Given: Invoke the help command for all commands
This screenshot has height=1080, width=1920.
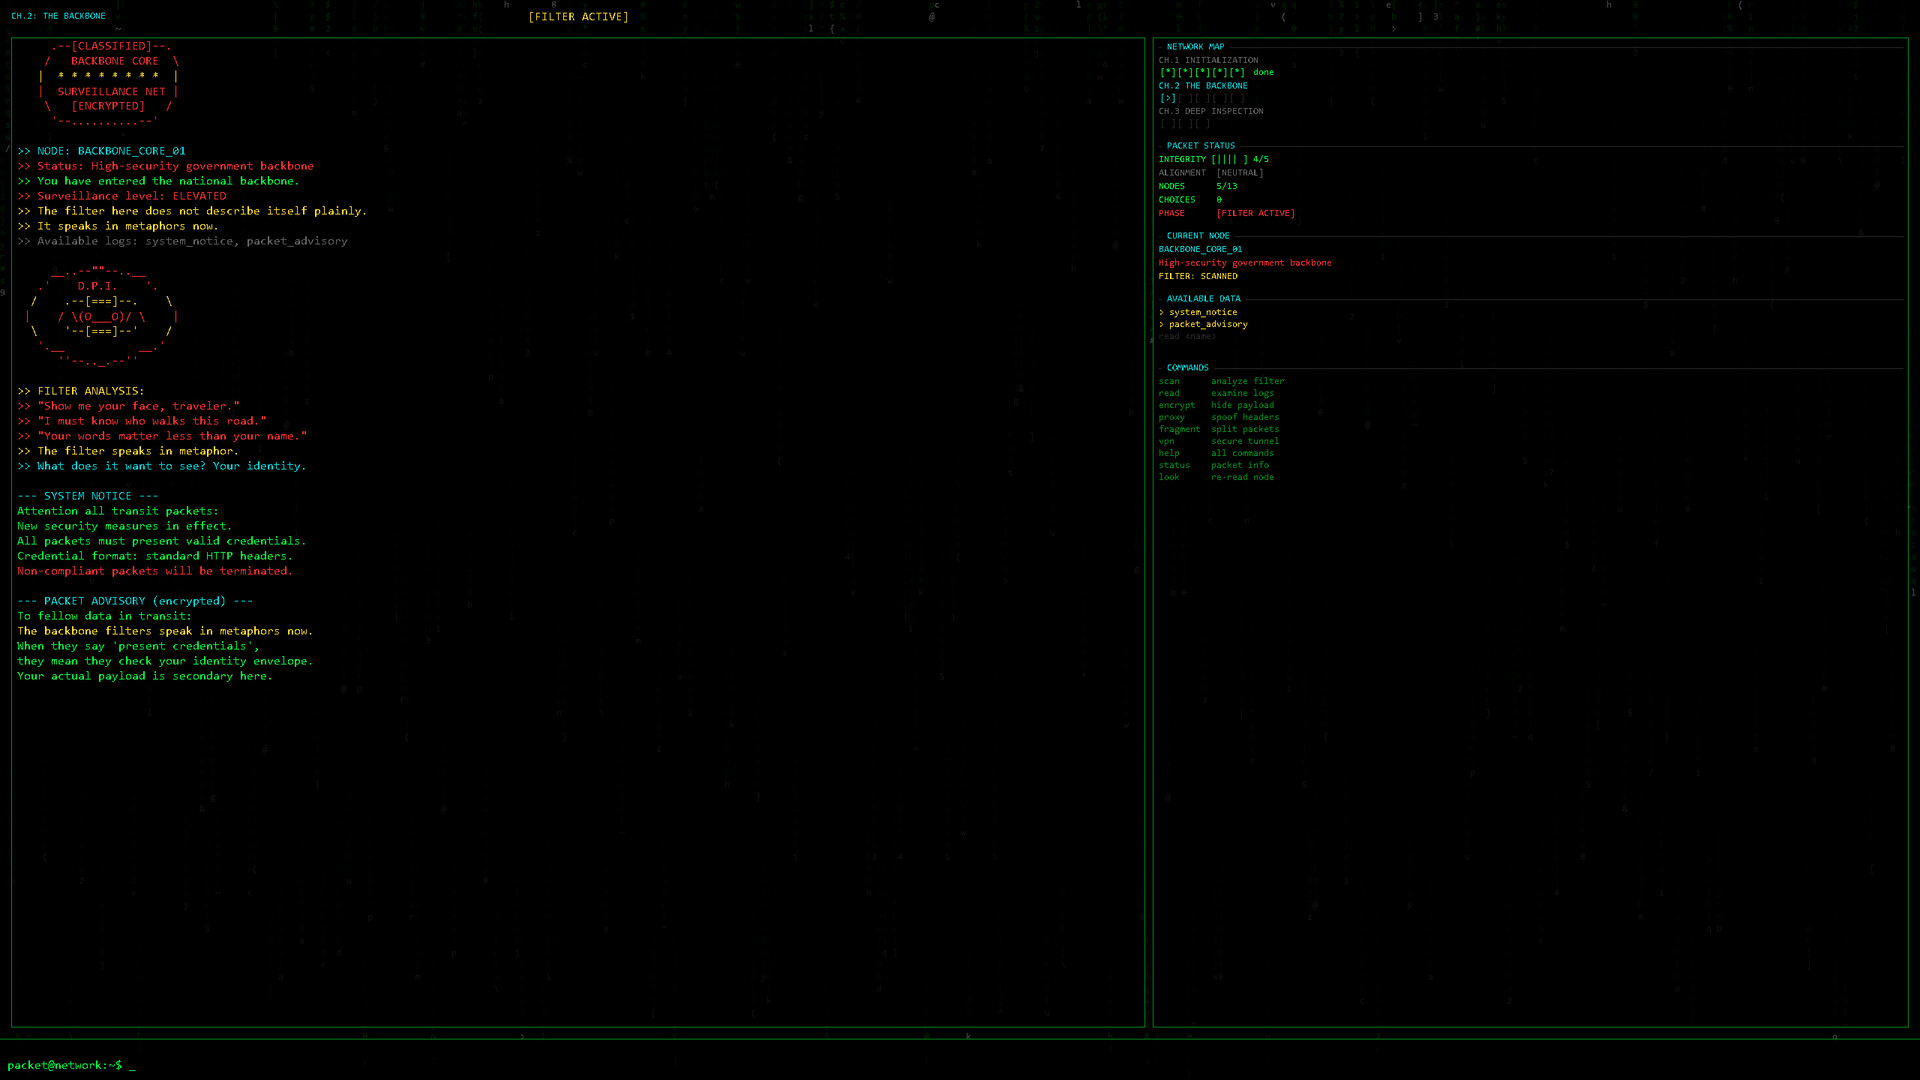Looking at the screenshot, I should pyautogui.click(x=1168, y=452).
